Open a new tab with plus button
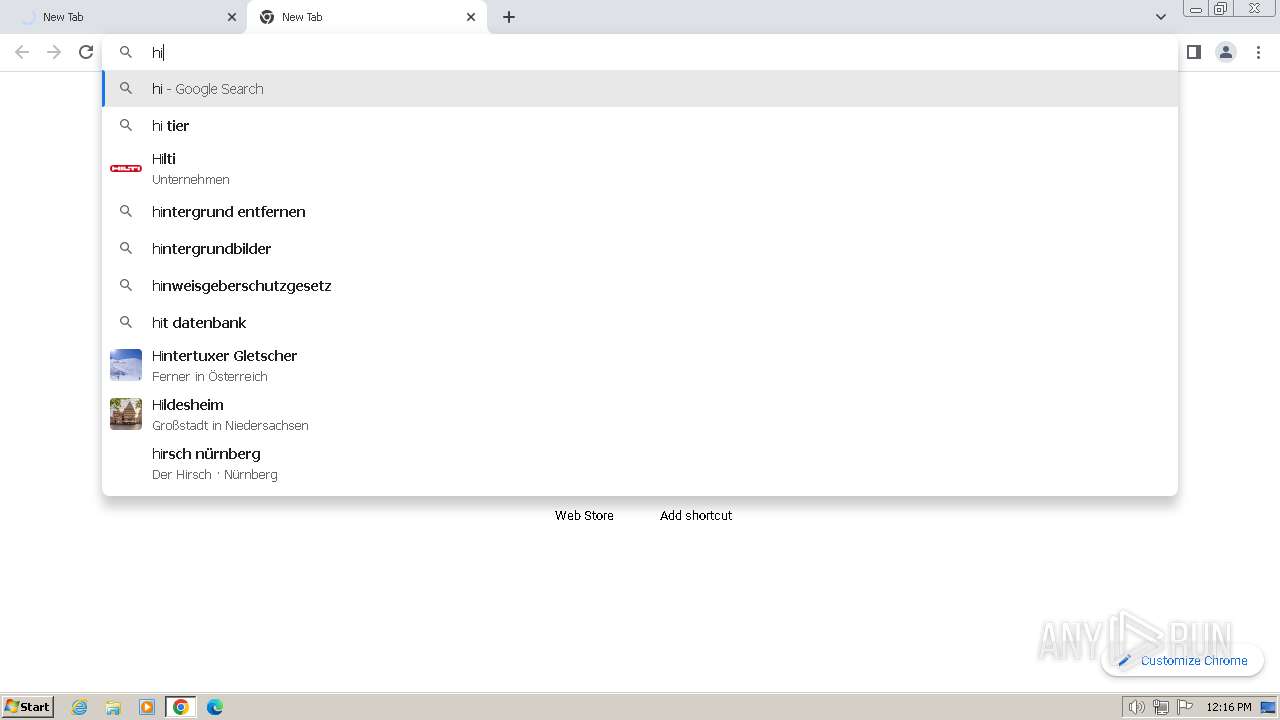1280x720 pixels. 509,17
